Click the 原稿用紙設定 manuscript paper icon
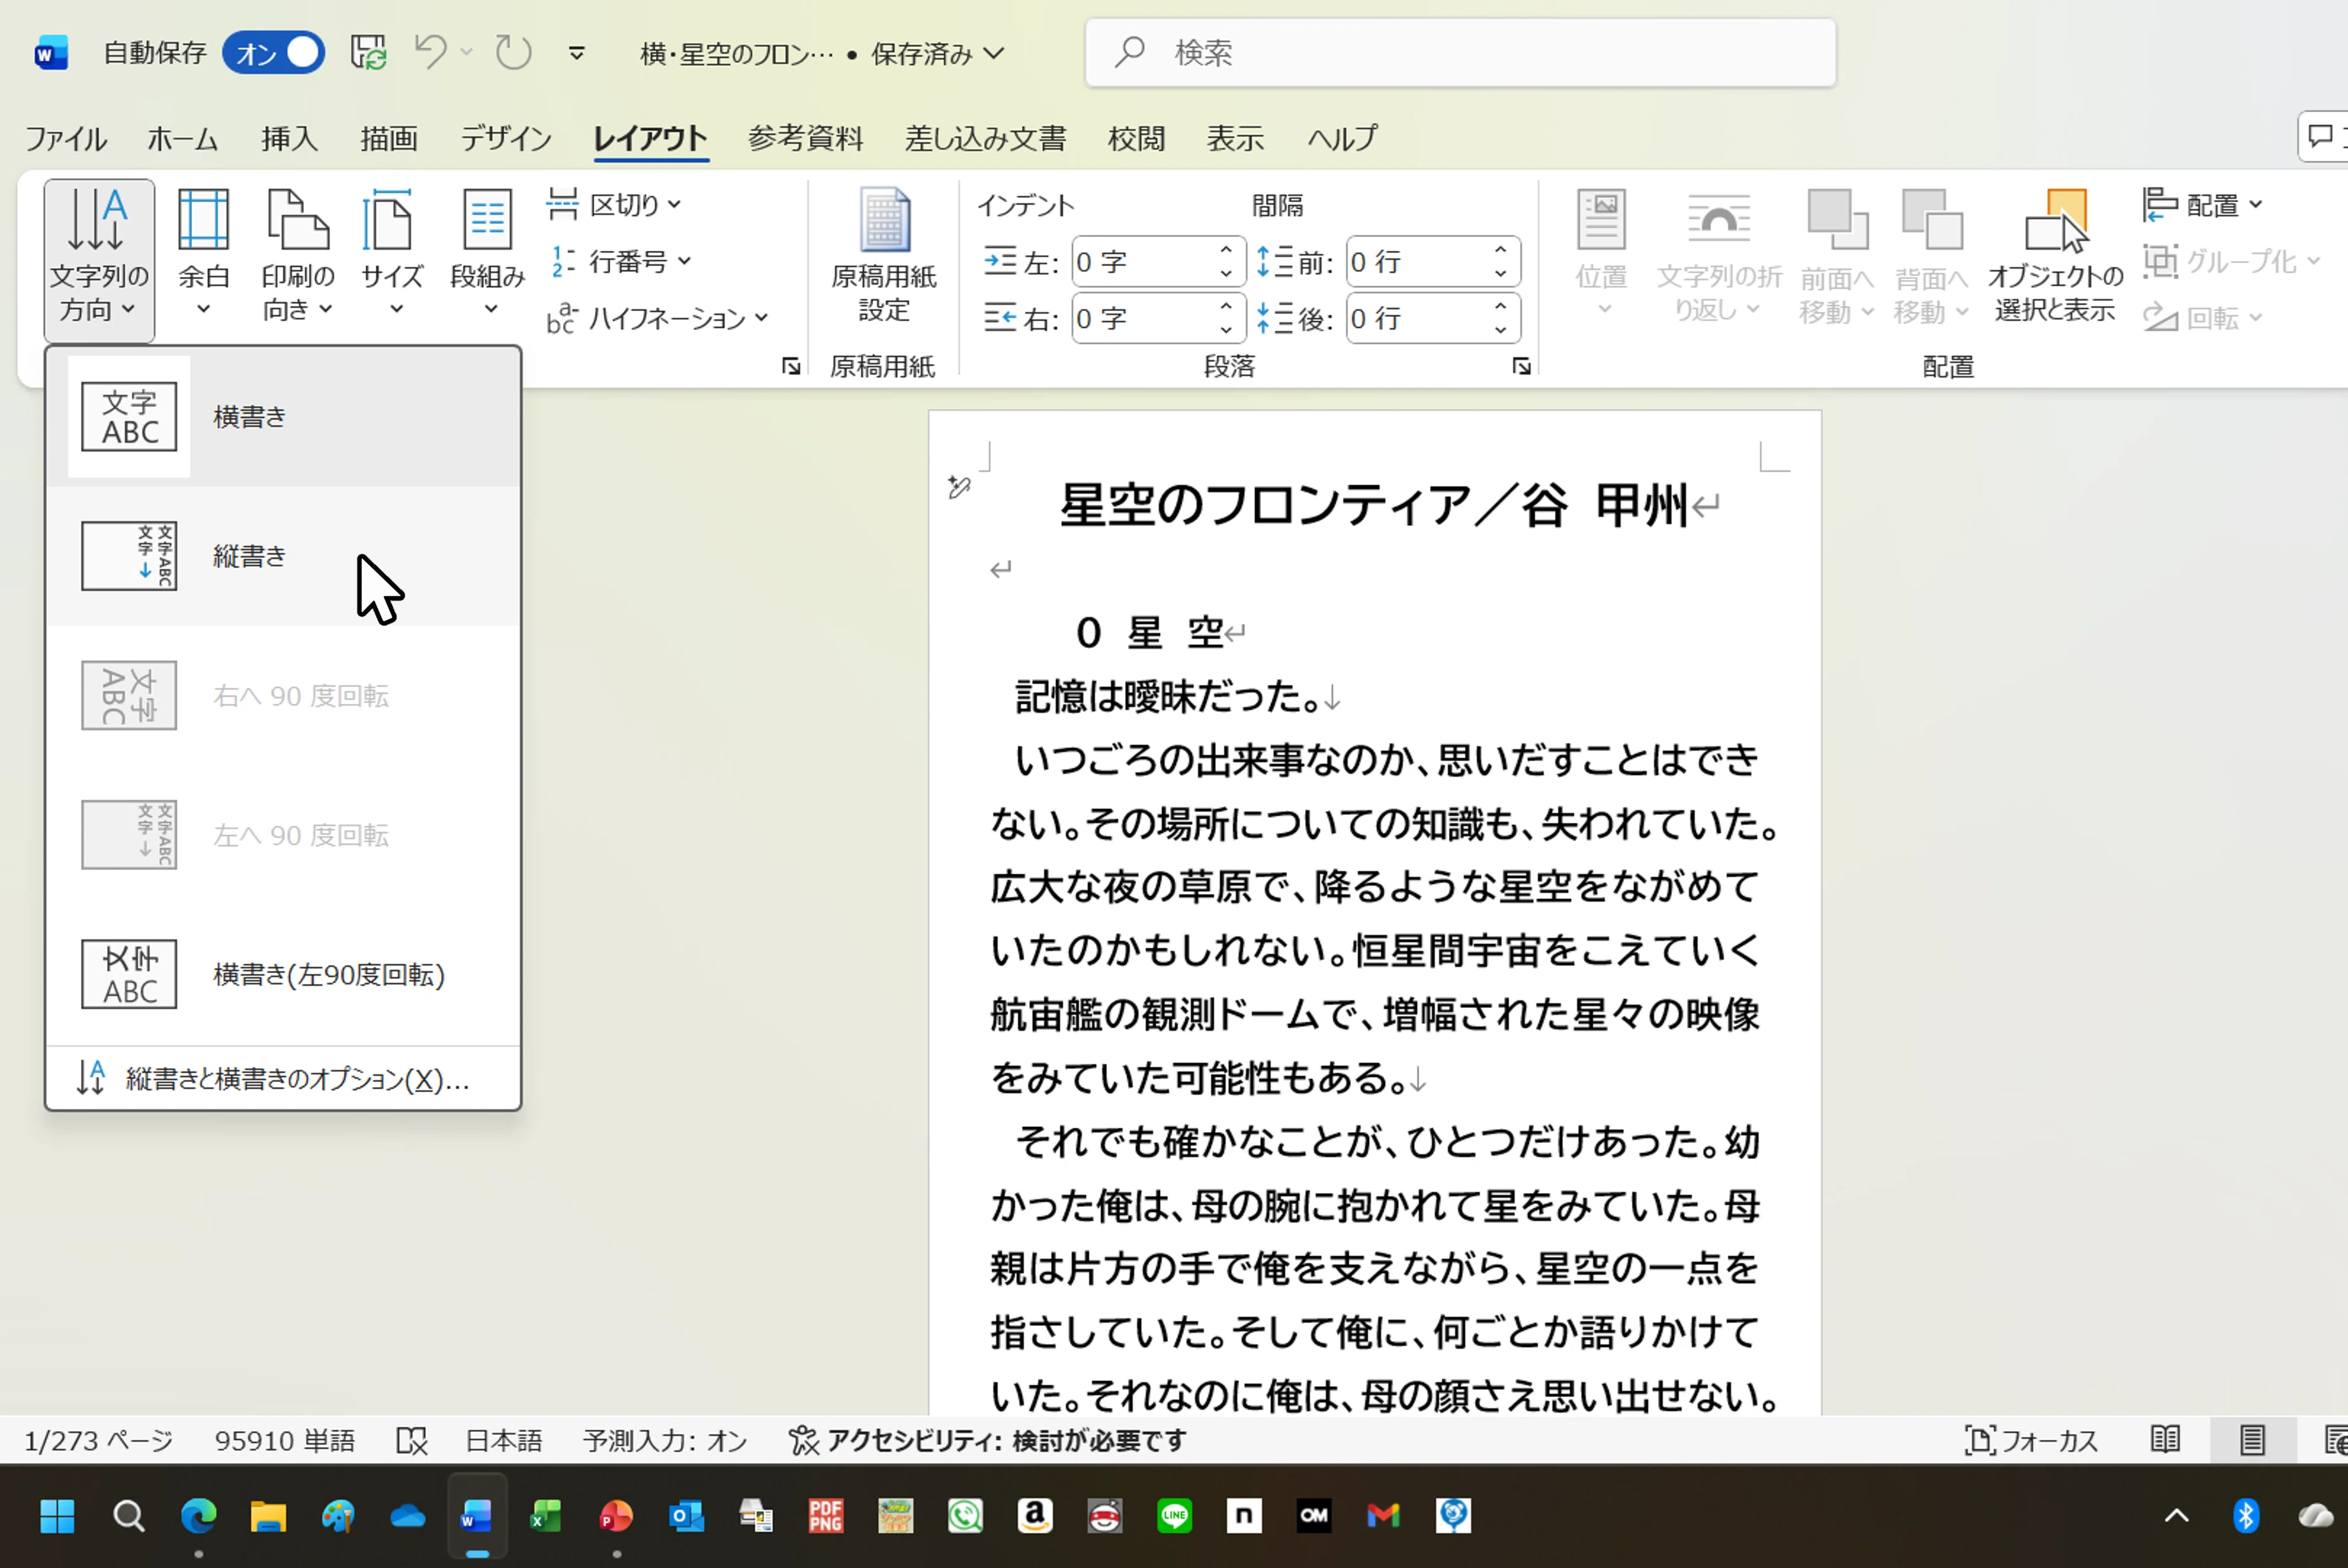The image size is (2348, 1568). pyautogui.click(x=884, y=256)
